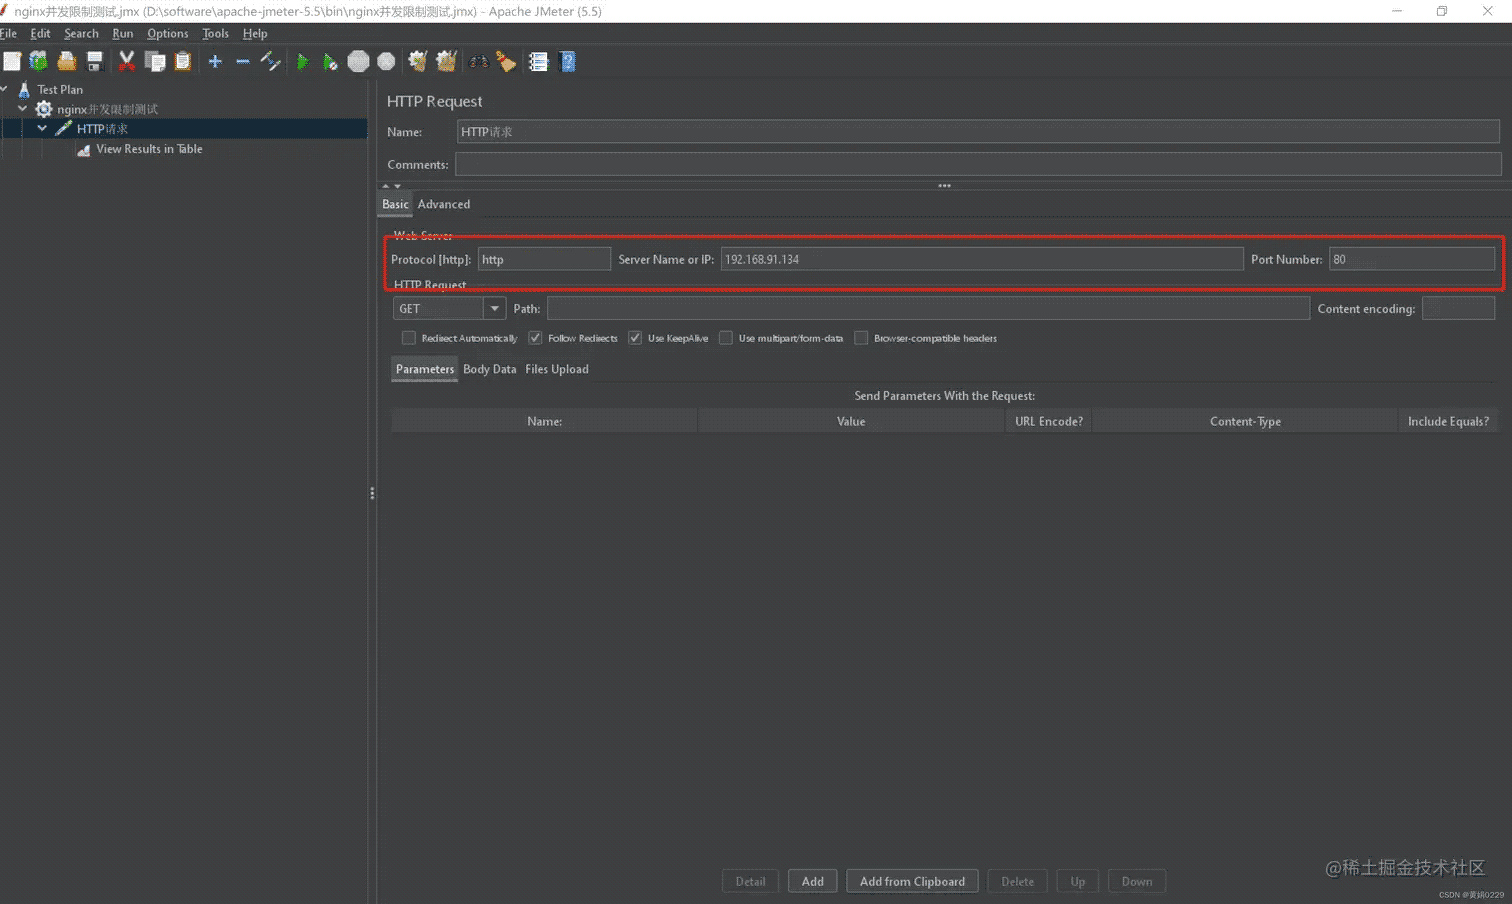Click the green Start test run icon
The height and width of the screenshot is (904, 1512).
tap(302, 62)
